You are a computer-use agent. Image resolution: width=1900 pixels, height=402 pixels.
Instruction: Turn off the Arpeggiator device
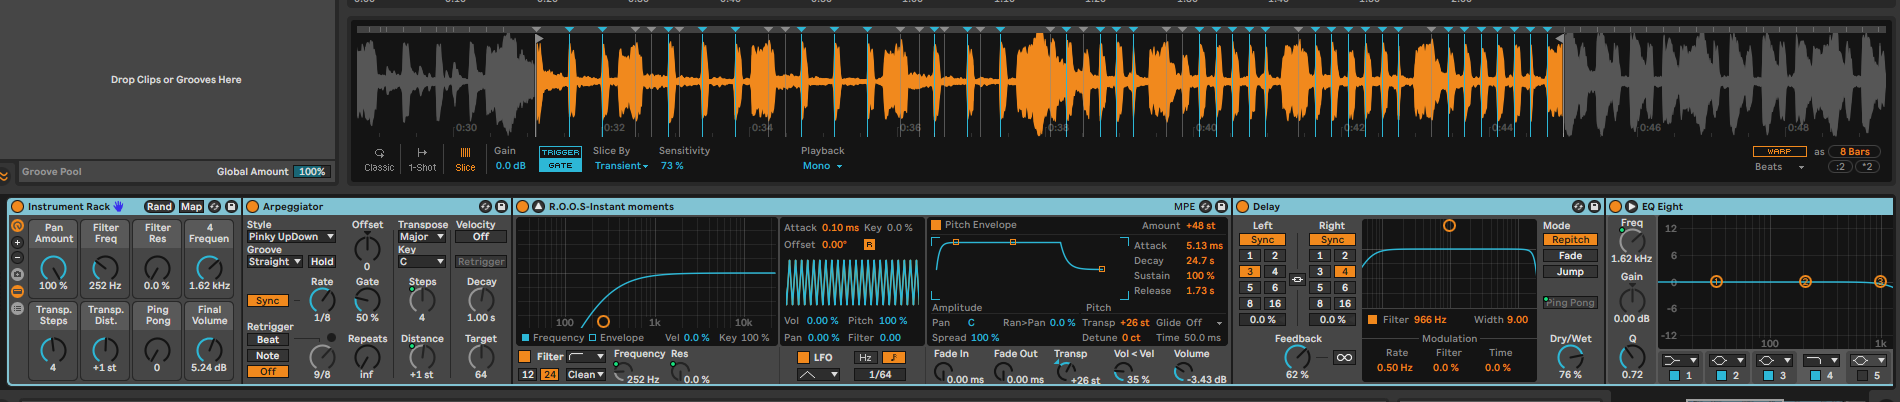pos(252,207)
